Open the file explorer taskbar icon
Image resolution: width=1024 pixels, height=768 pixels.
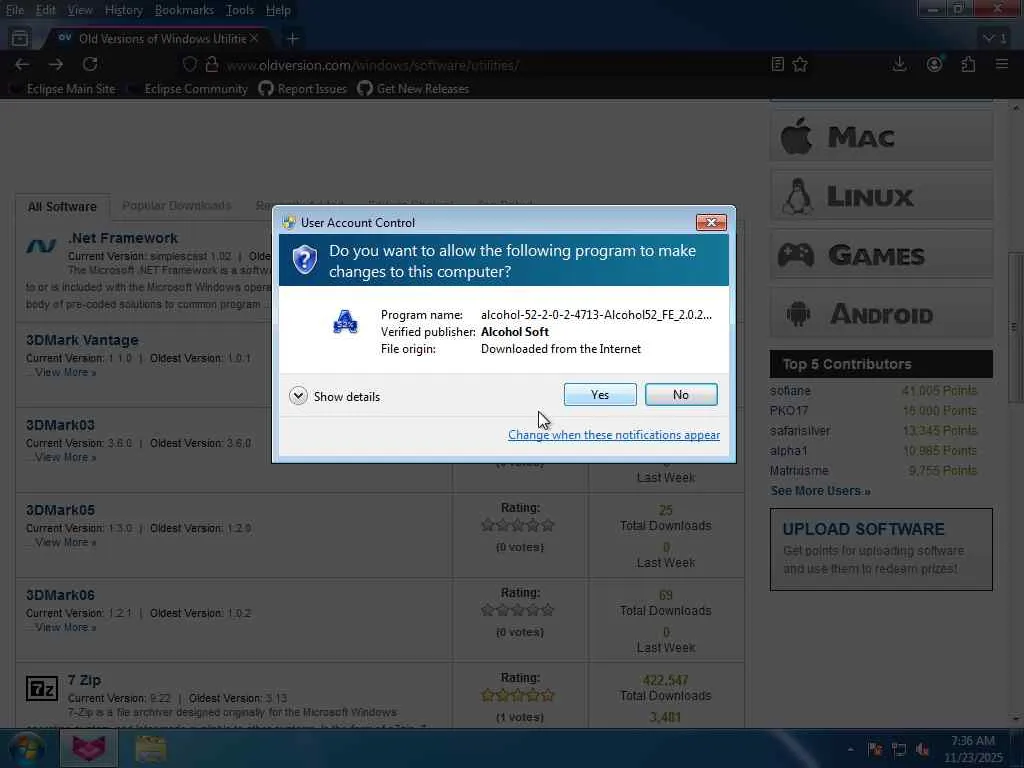pyautogui.click(x=150, y=748)
